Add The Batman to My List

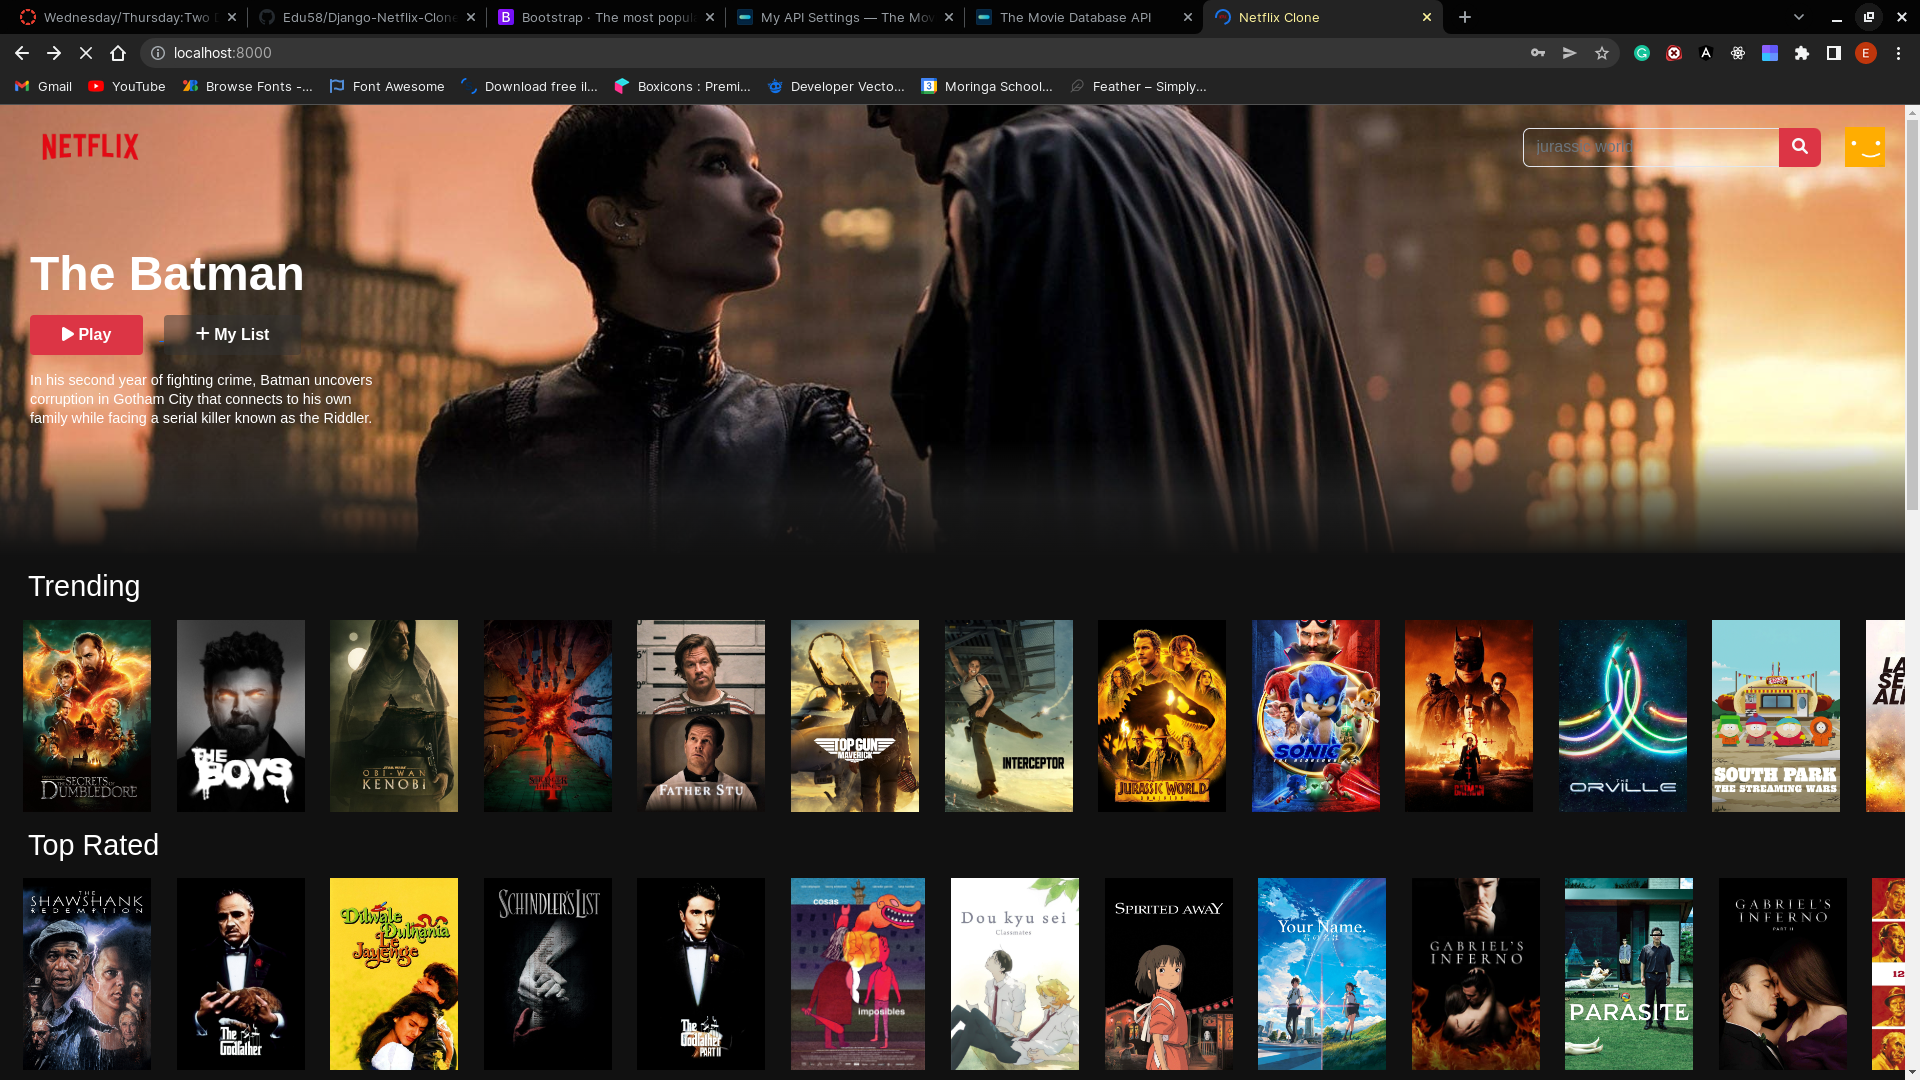[x=232, y=334]
